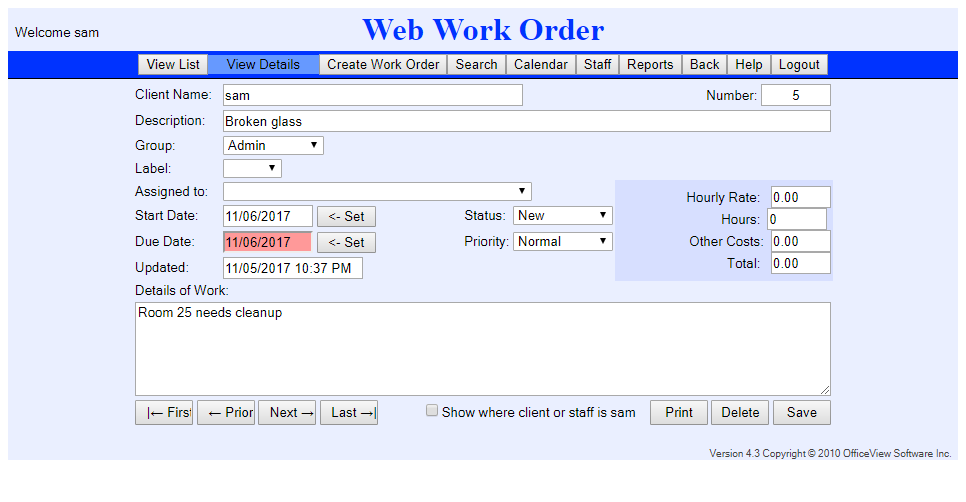The height and width of the screenshot is (502, 966).
Task: Open the Group dropdown showing Admin
Action: [273, 145]
